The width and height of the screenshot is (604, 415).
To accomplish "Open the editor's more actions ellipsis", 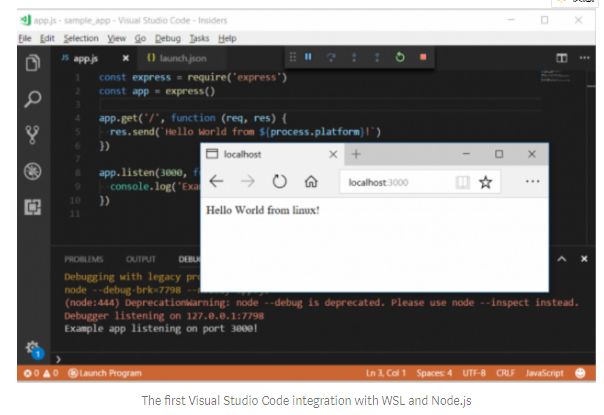I will [584, 59].
